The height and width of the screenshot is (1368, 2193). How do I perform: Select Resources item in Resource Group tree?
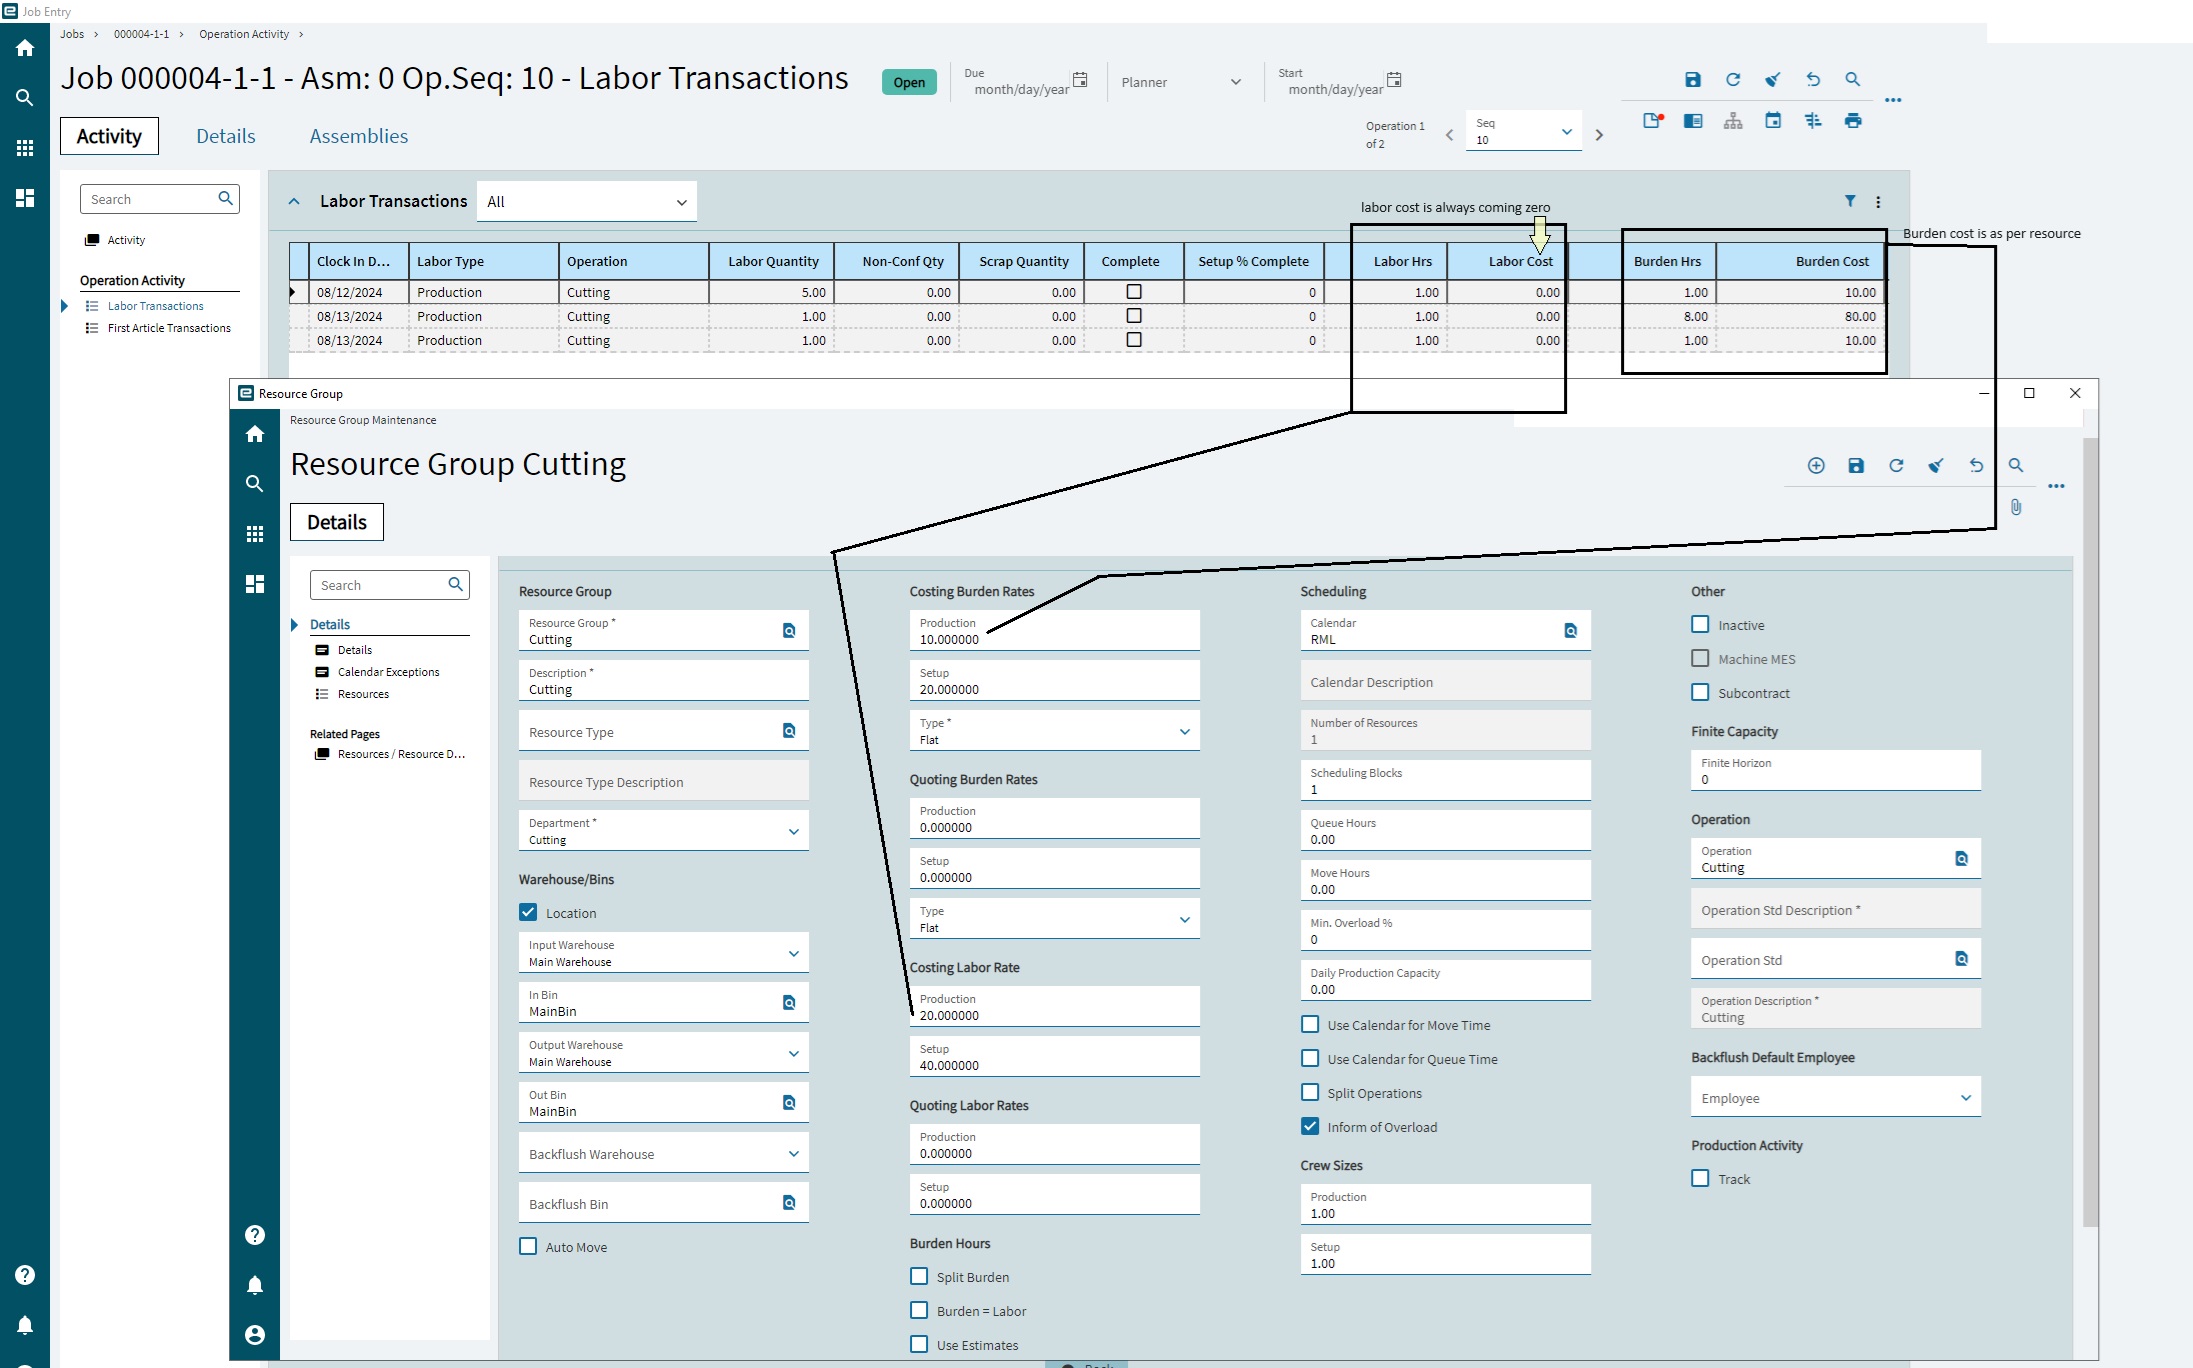[363, 694]
